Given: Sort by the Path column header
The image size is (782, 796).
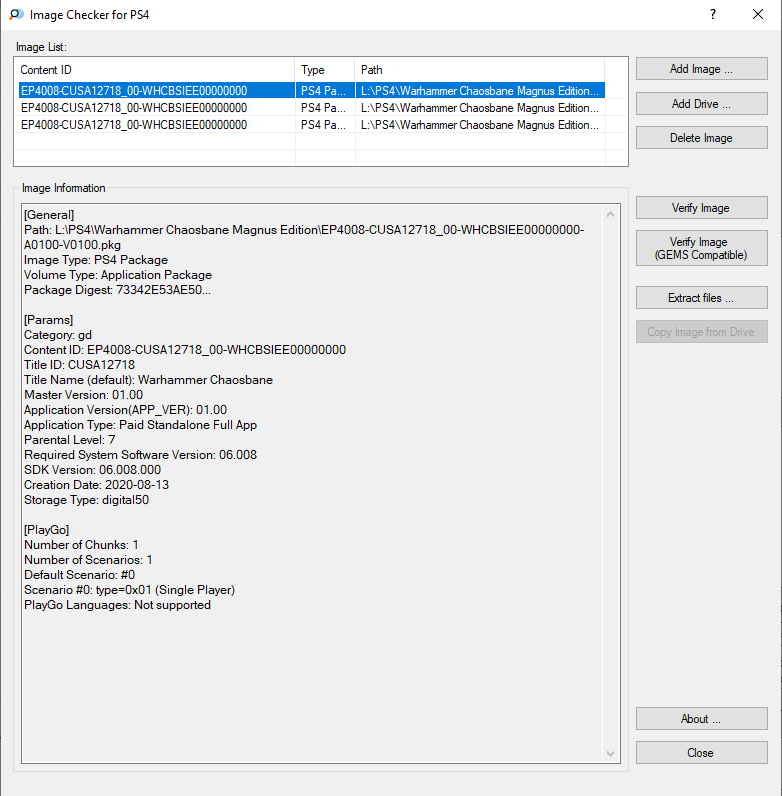Looking at the screenshot, I should (479, 70).
